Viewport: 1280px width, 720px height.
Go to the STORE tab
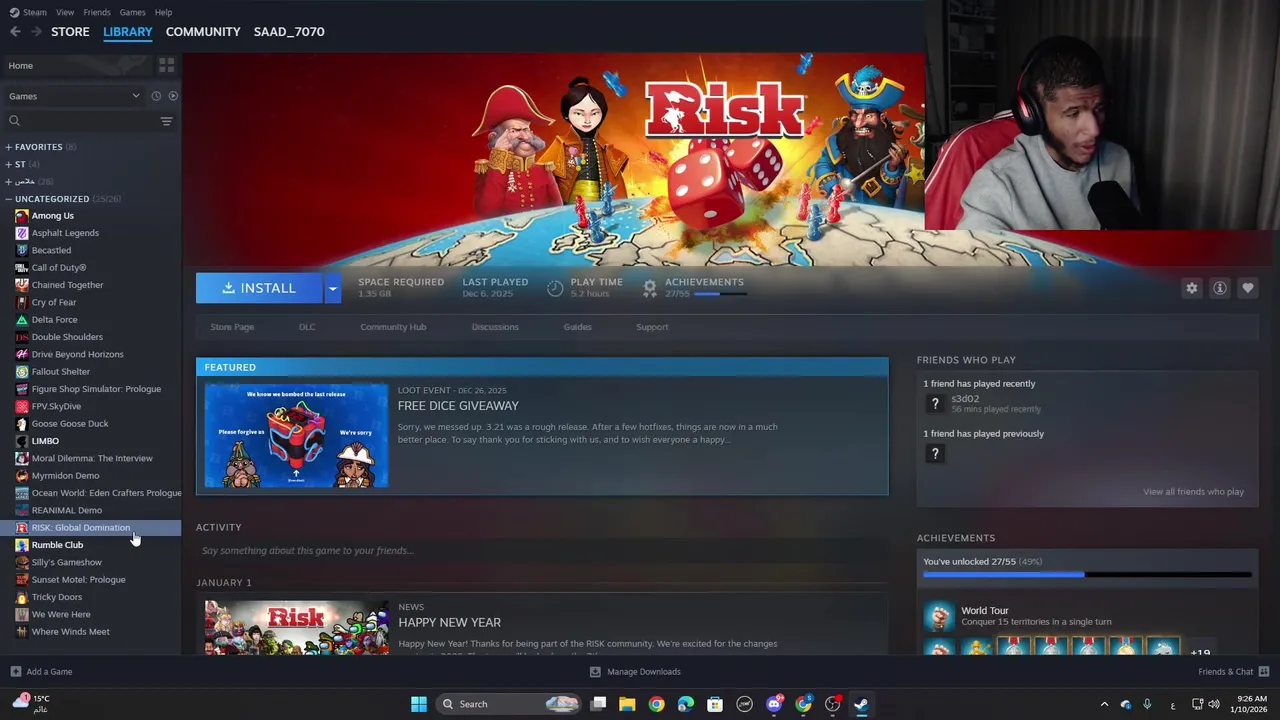click(70, 32)
